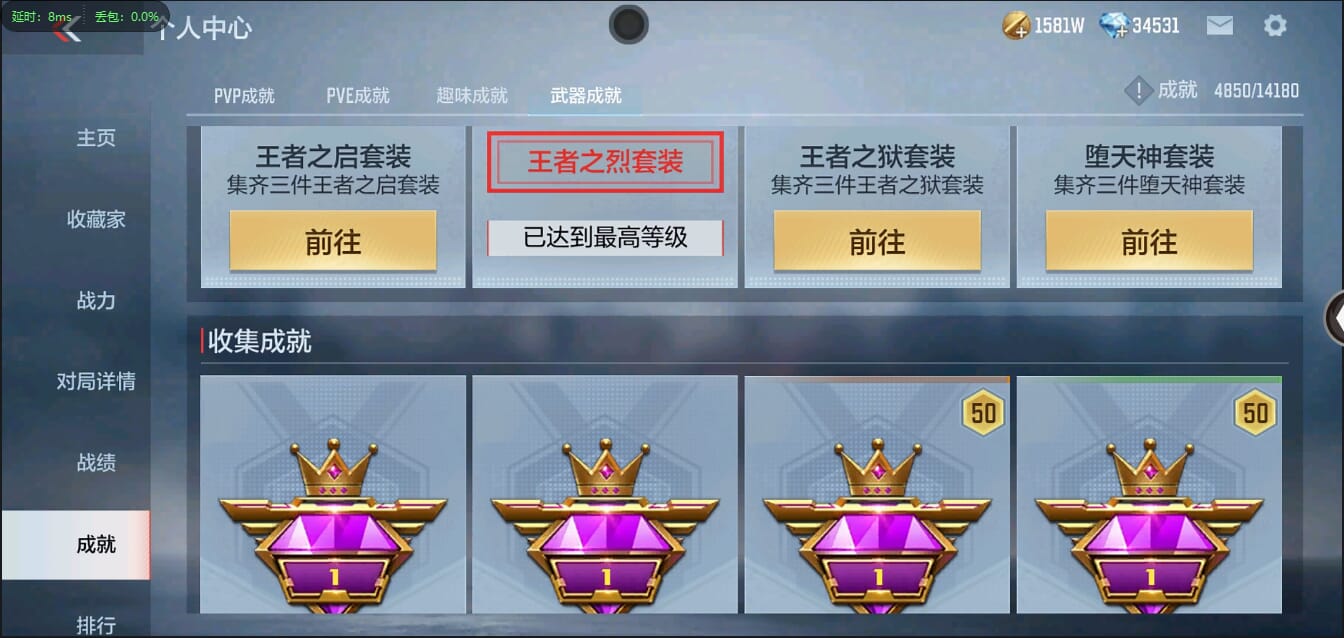Tap the round recording button at top
1344x638 pixels.
[628, 24]
